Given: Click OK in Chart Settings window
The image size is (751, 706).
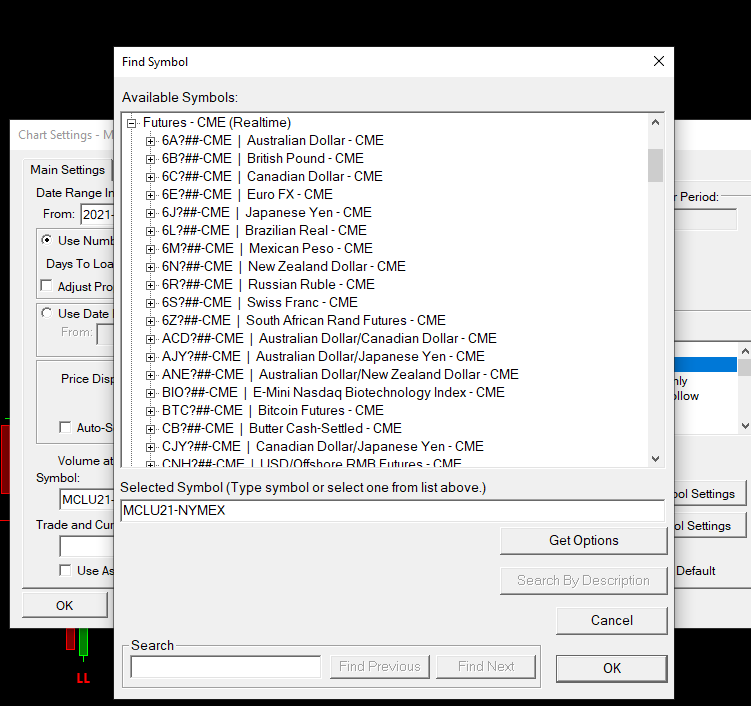Looking at the screenshot, I should point(65,606).
